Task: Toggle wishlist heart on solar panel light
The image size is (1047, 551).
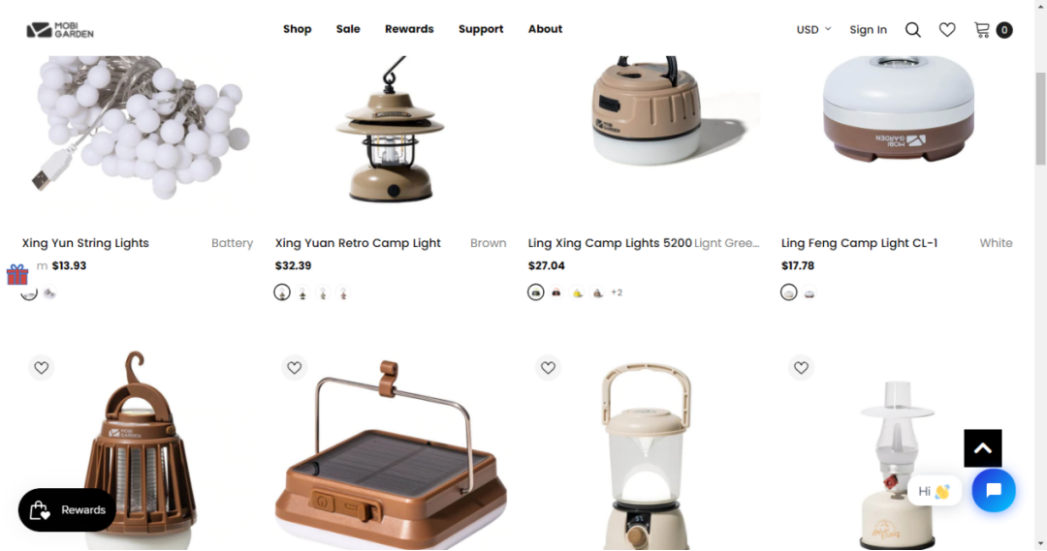Action: coord(294,367)
